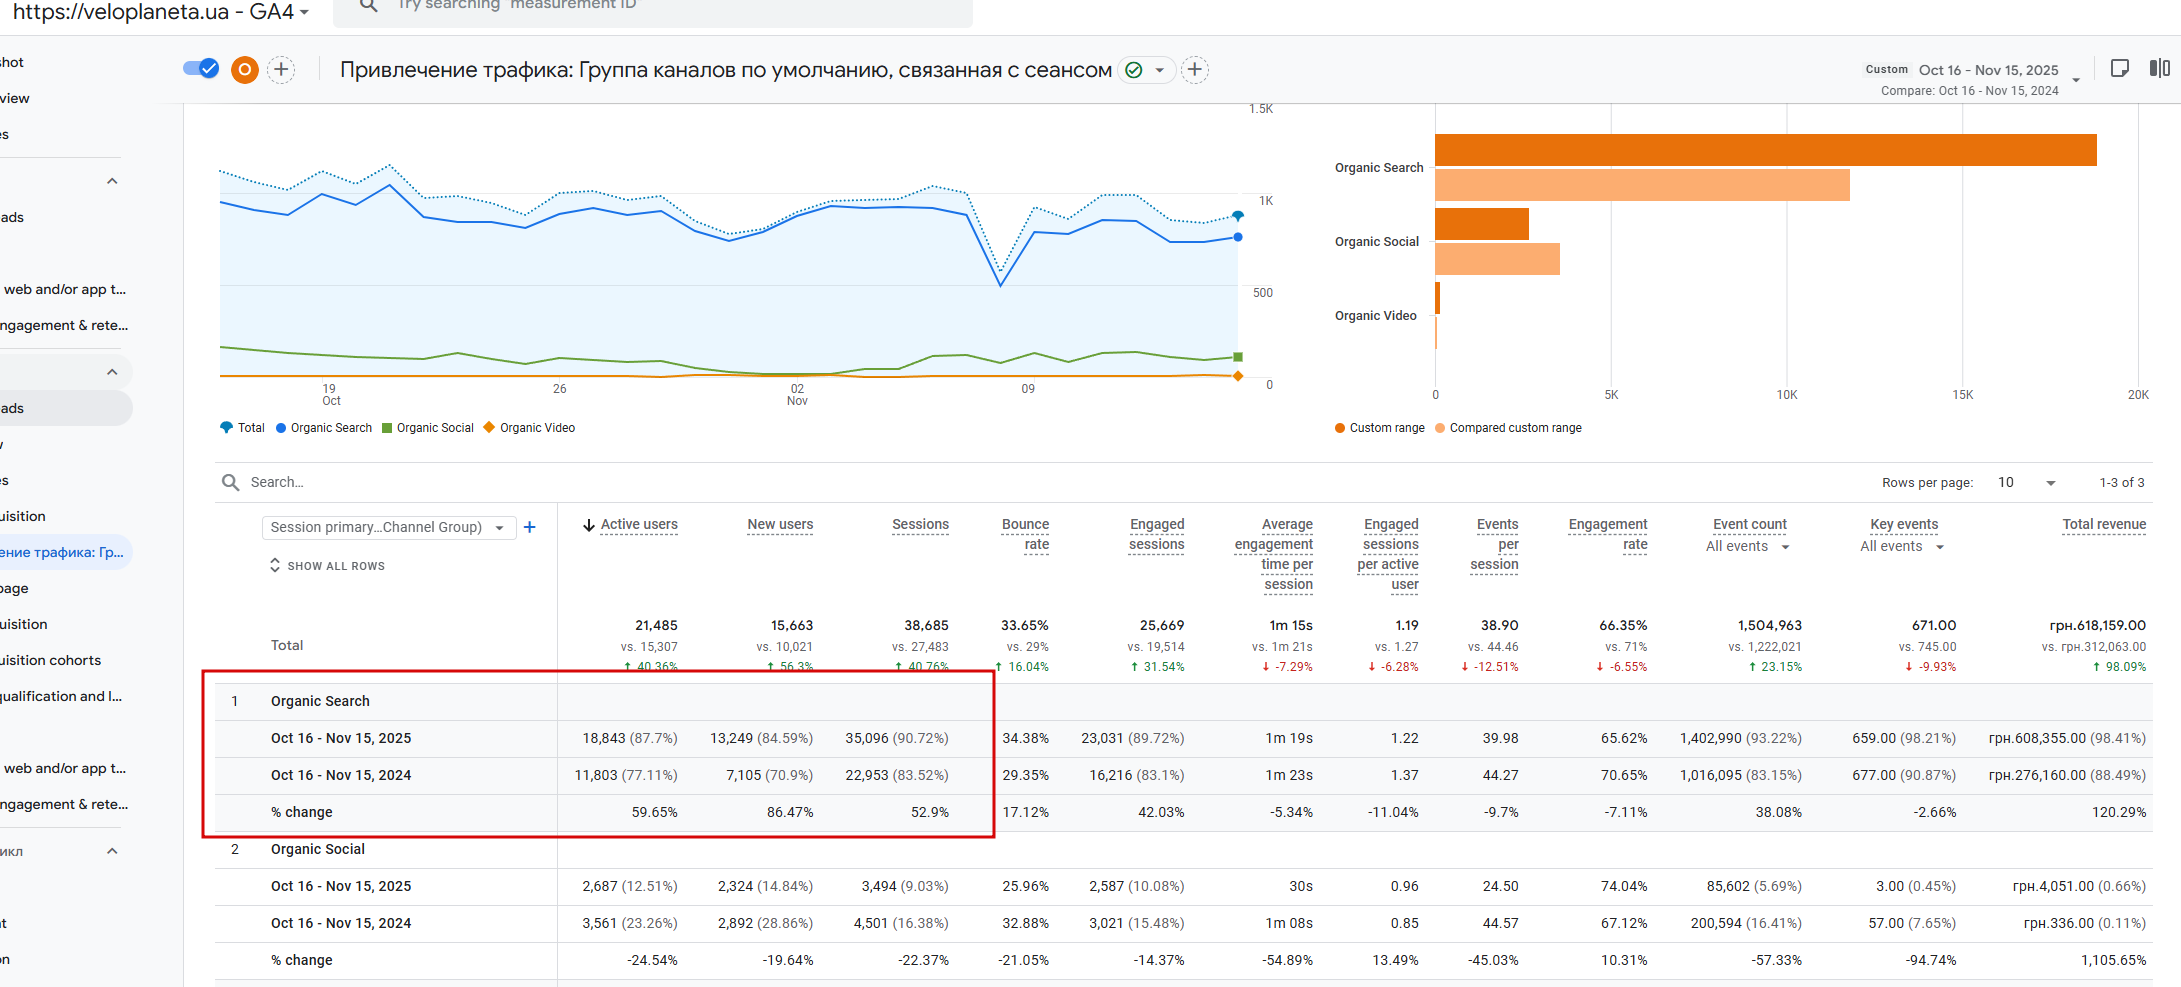The image size is (2181, 987).
Task: Click the Custom range legend dot
Action: click(x=1340, y=428)
